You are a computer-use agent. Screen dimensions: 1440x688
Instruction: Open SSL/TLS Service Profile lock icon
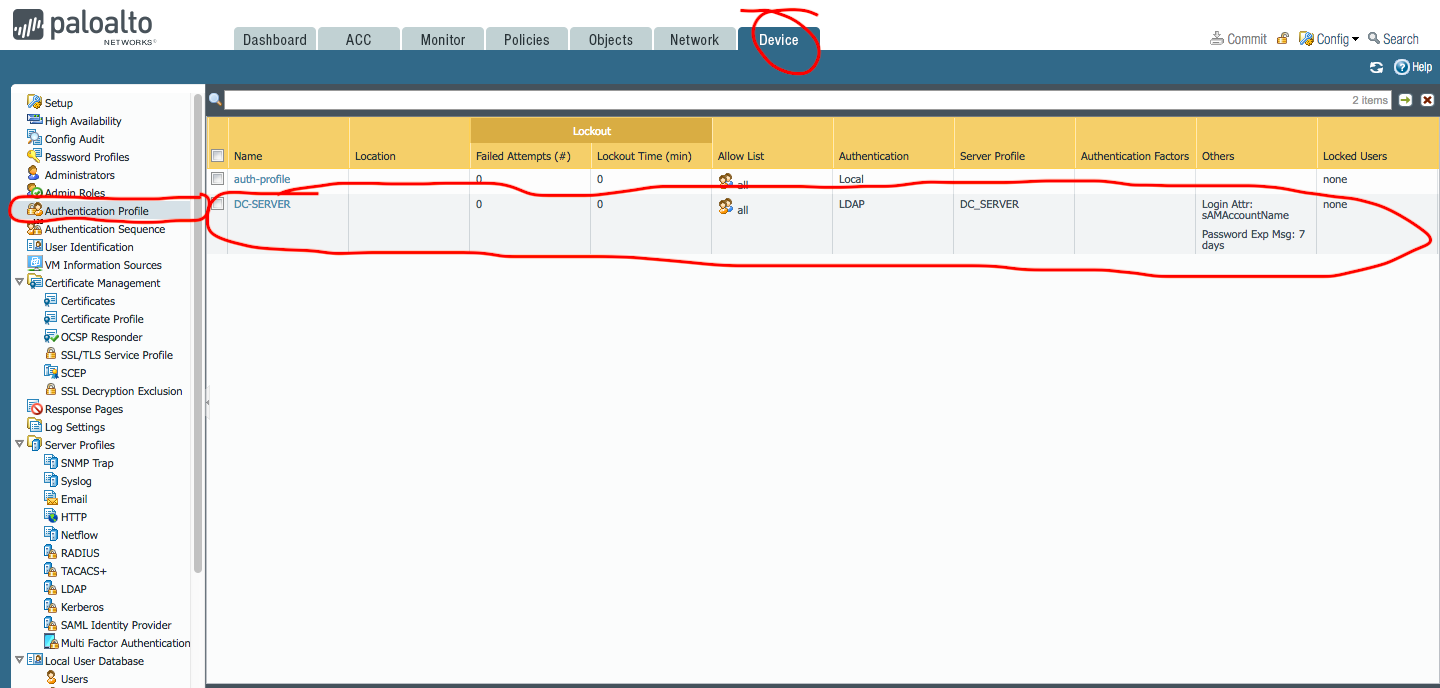(x=51, y=354)
